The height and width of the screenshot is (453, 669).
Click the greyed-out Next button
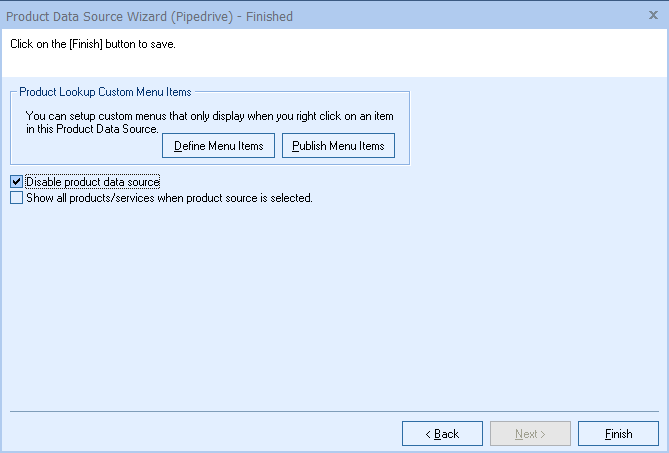[x=530, y=434]
